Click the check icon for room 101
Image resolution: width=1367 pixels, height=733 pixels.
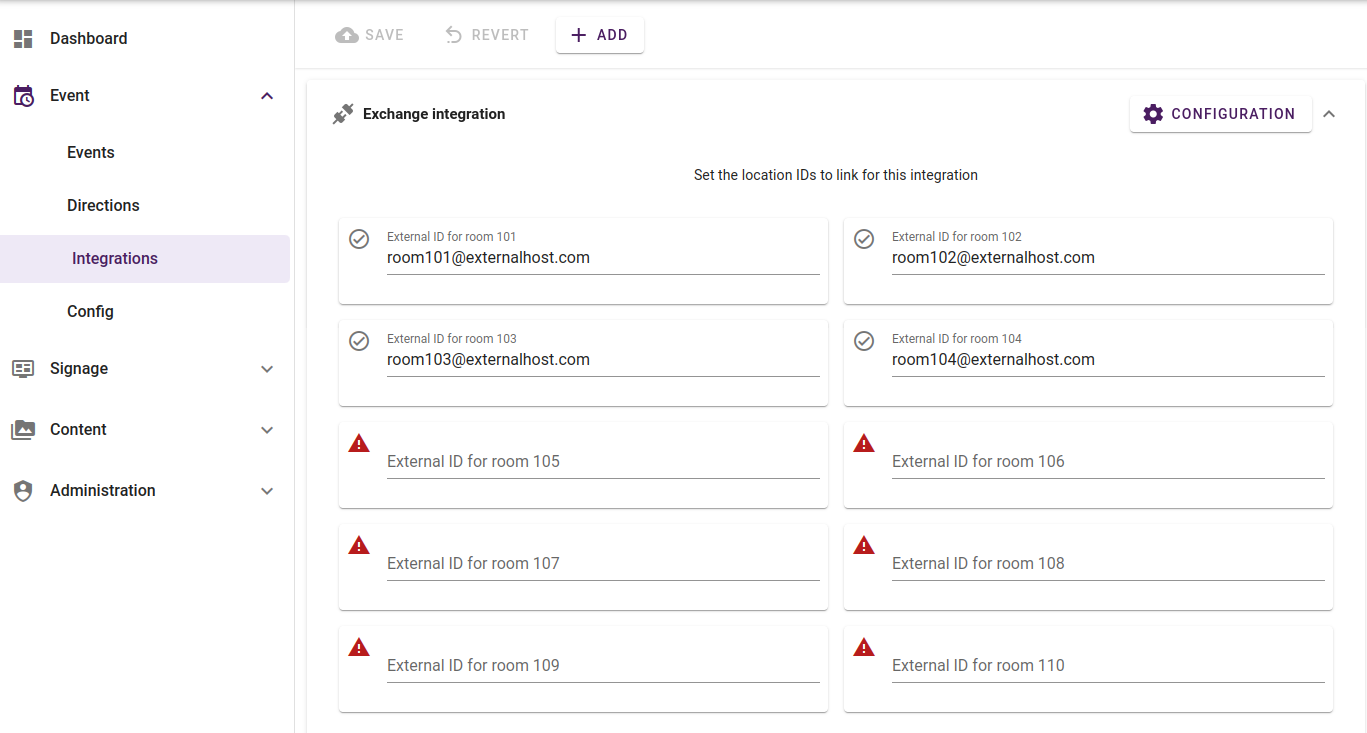359,239
